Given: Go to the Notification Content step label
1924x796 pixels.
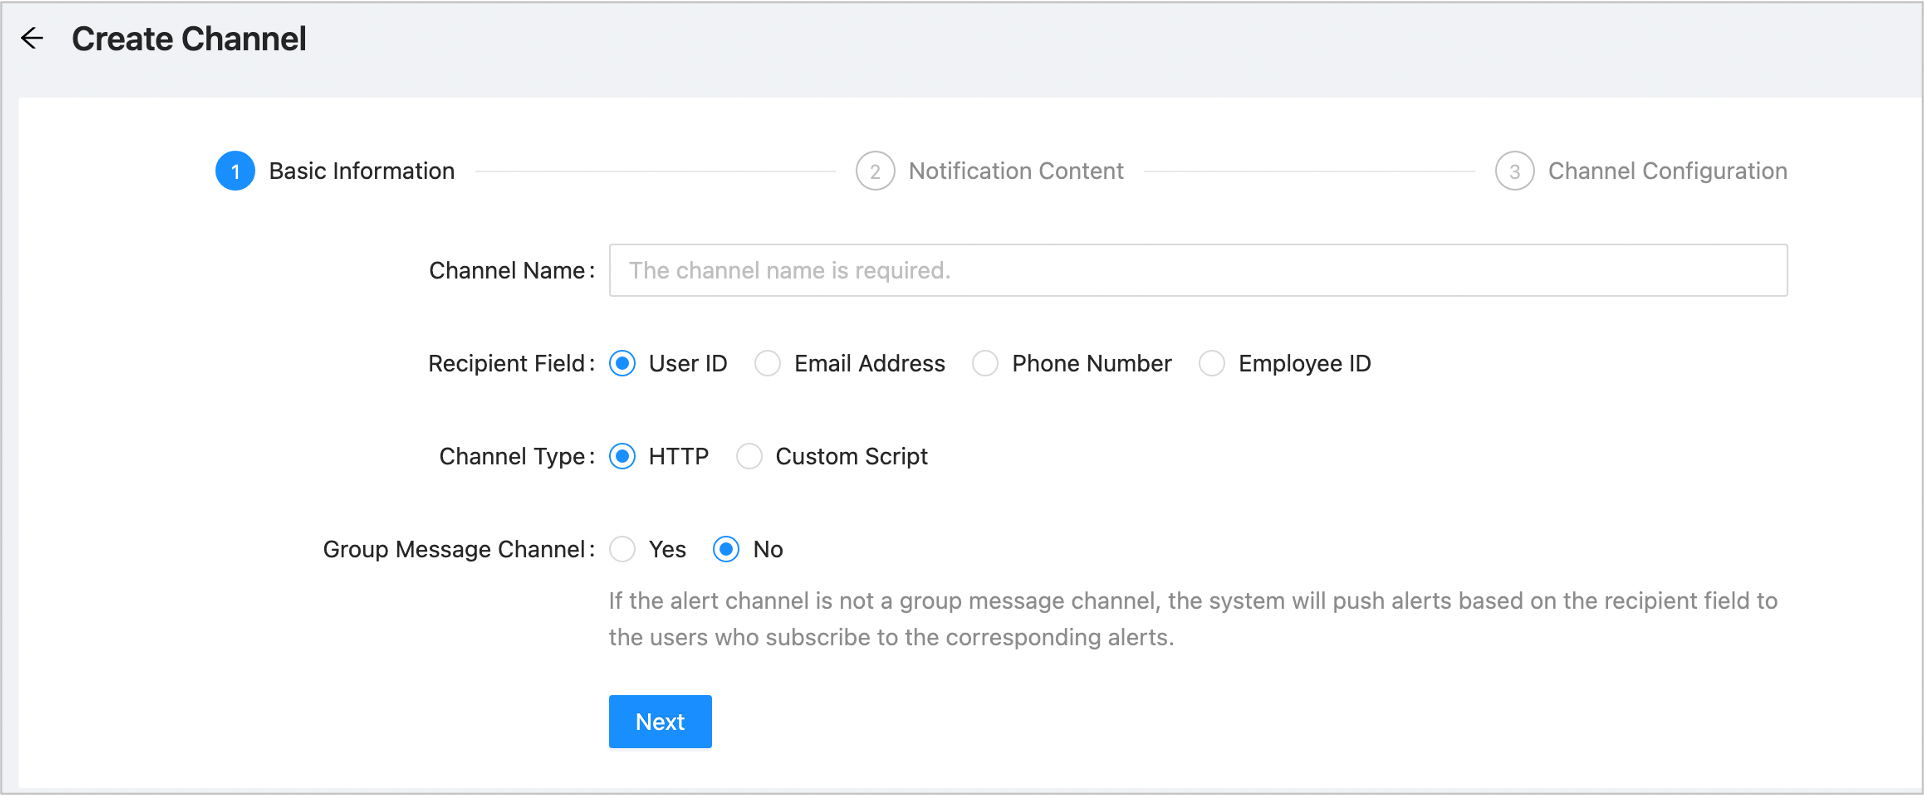Looking at the screenshot, I should pyautogui.click(x=1015, y=171).
